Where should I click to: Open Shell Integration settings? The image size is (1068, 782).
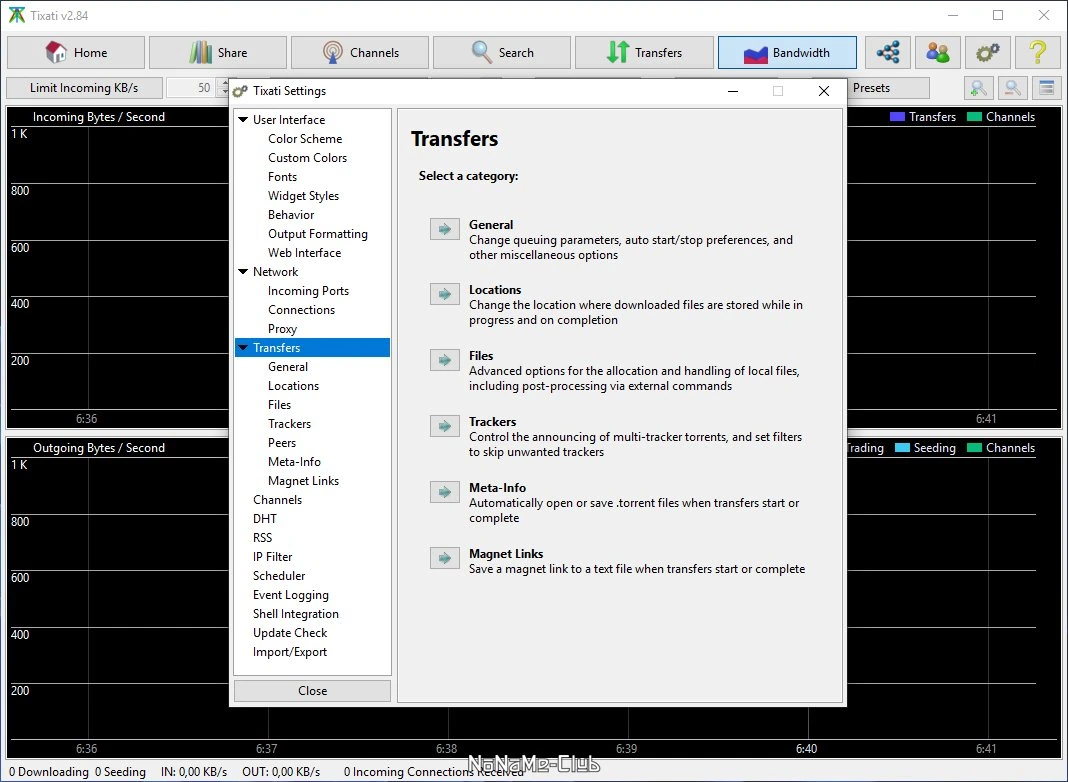tap(296, 614)
